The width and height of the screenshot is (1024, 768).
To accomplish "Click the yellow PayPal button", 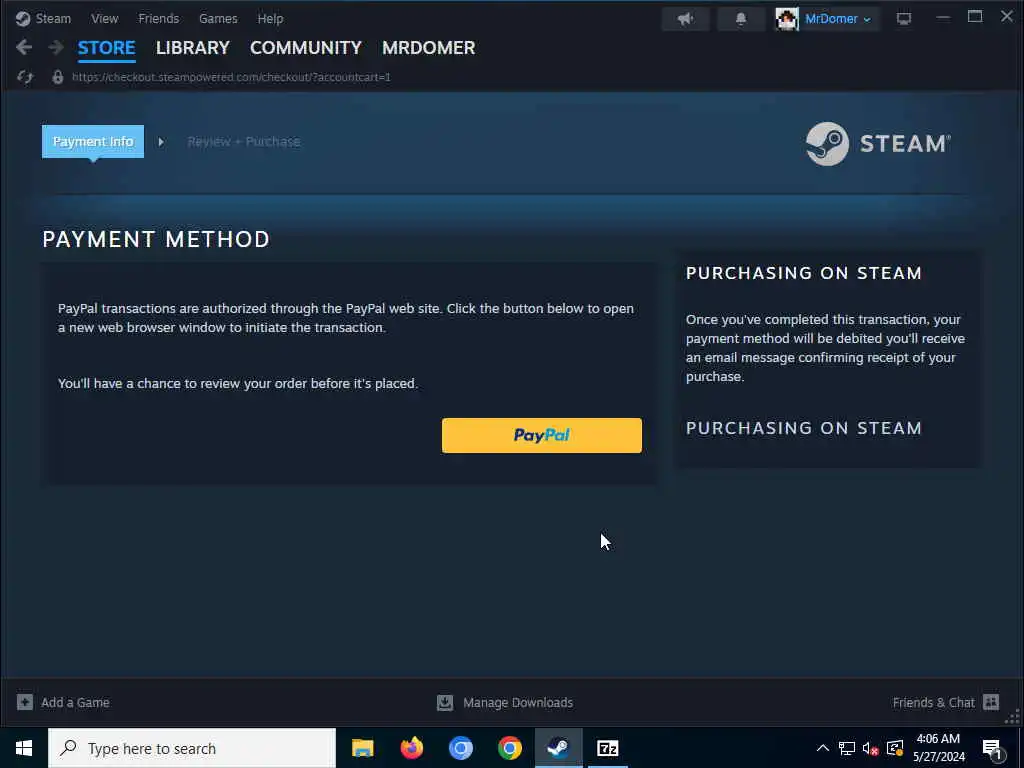I will [541, 435].
